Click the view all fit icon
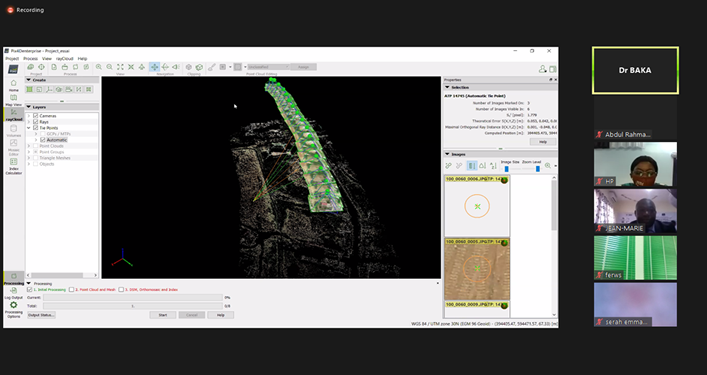The image size is (707, 375). coord(120,67)
